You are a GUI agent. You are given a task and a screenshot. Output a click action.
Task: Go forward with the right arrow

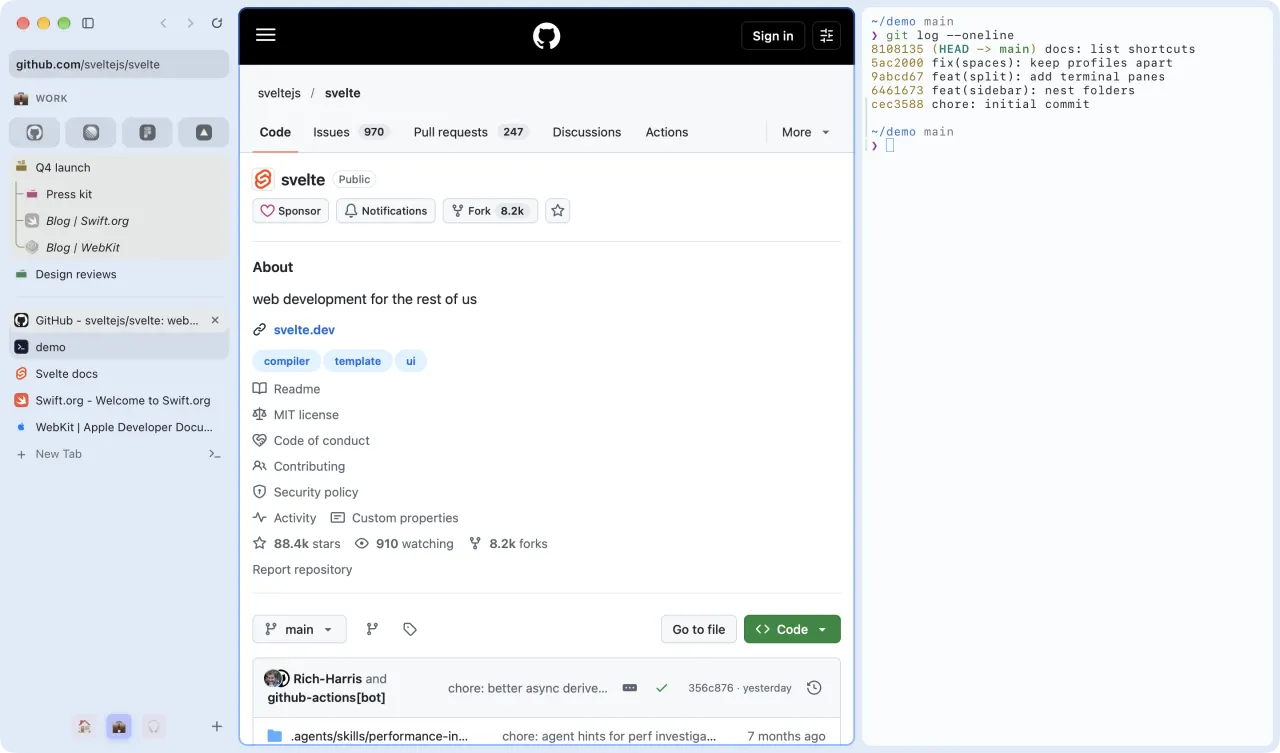pyautogui.click(x=190, y=23)
